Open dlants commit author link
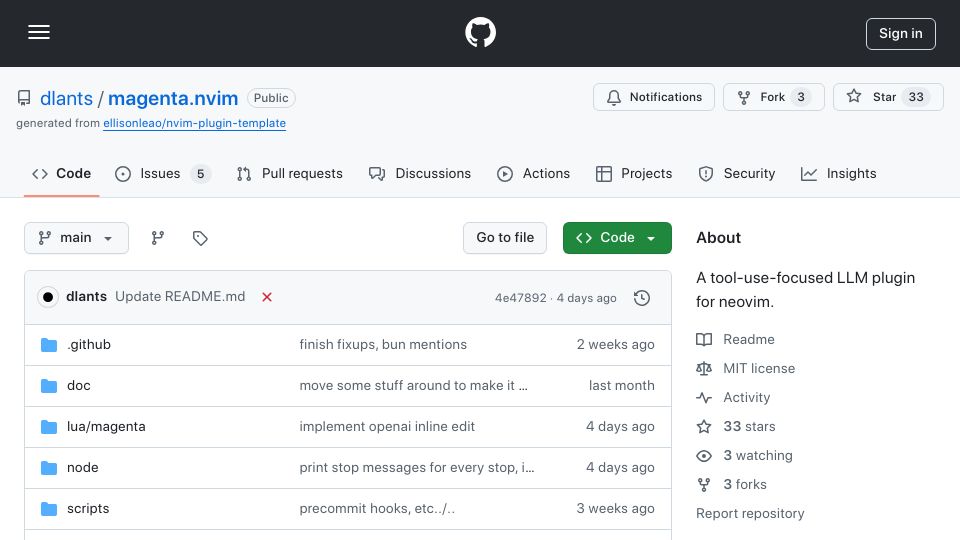Image resolution: width=960 pixels, height=540 pixels. coord(86,296)
